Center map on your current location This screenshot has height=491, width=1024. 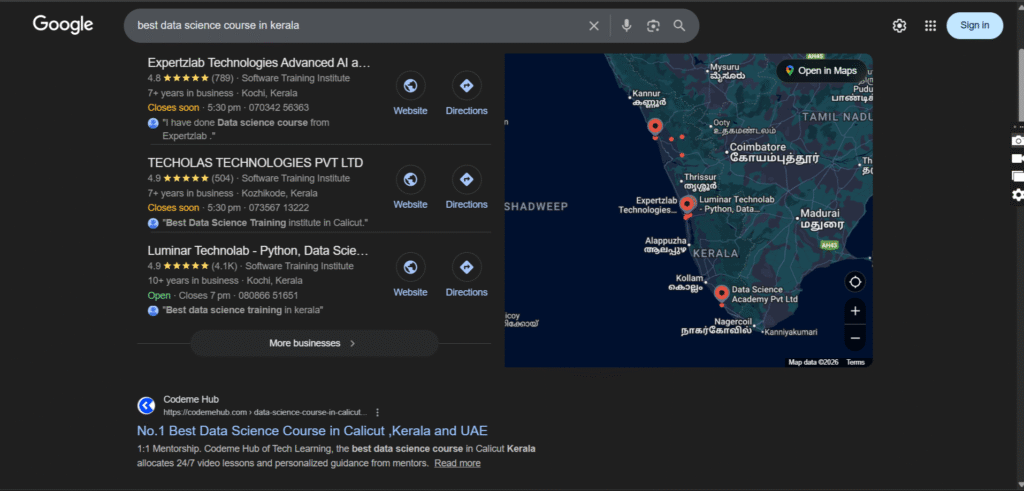pos(855,281)
